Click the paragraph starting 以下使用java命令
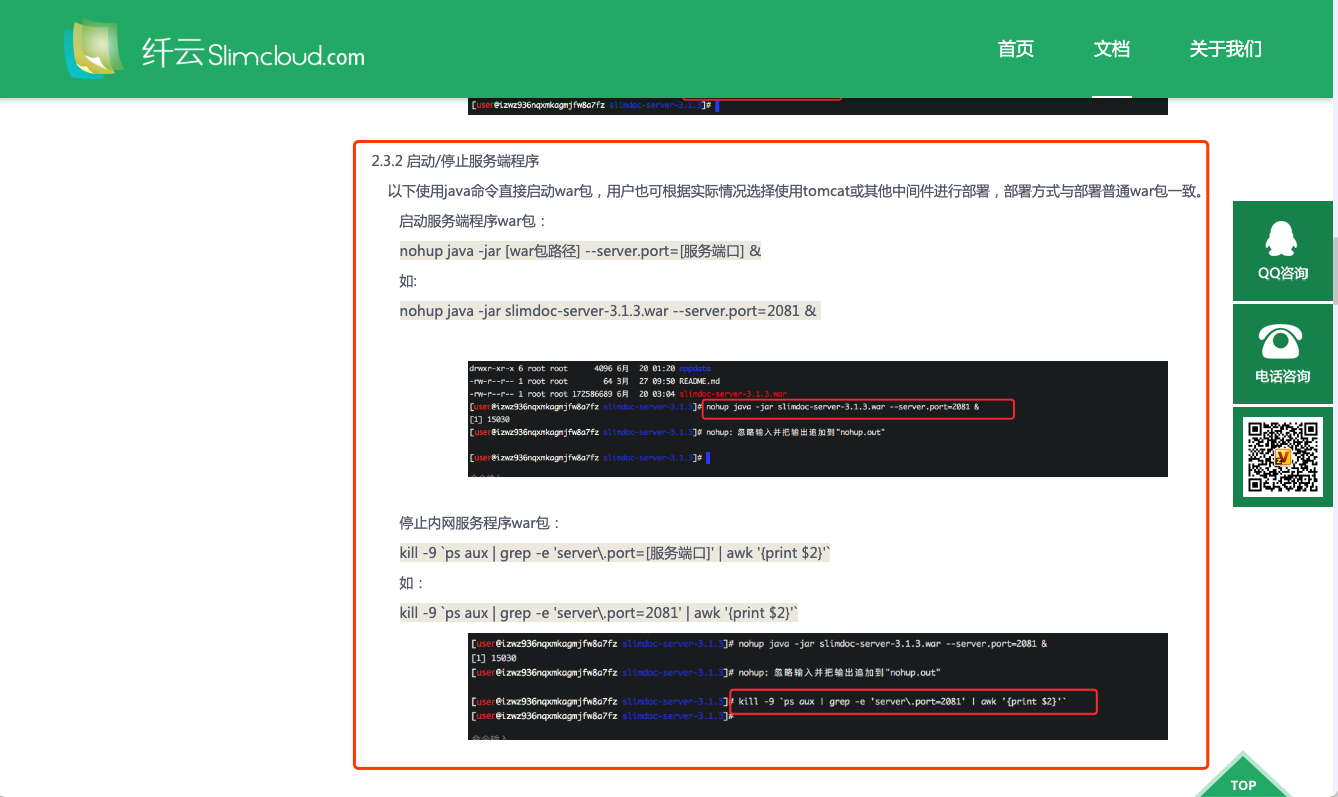This screenshot has width=1338, height=797. (x=795, y=191)
